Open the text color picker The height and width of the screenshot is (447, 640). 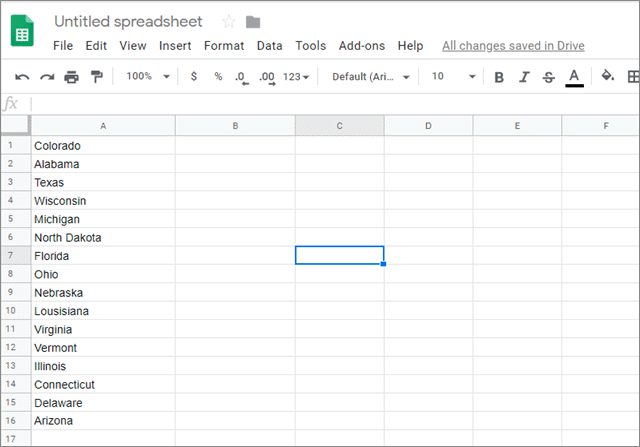pyautogui.click(x=574, y=77)
